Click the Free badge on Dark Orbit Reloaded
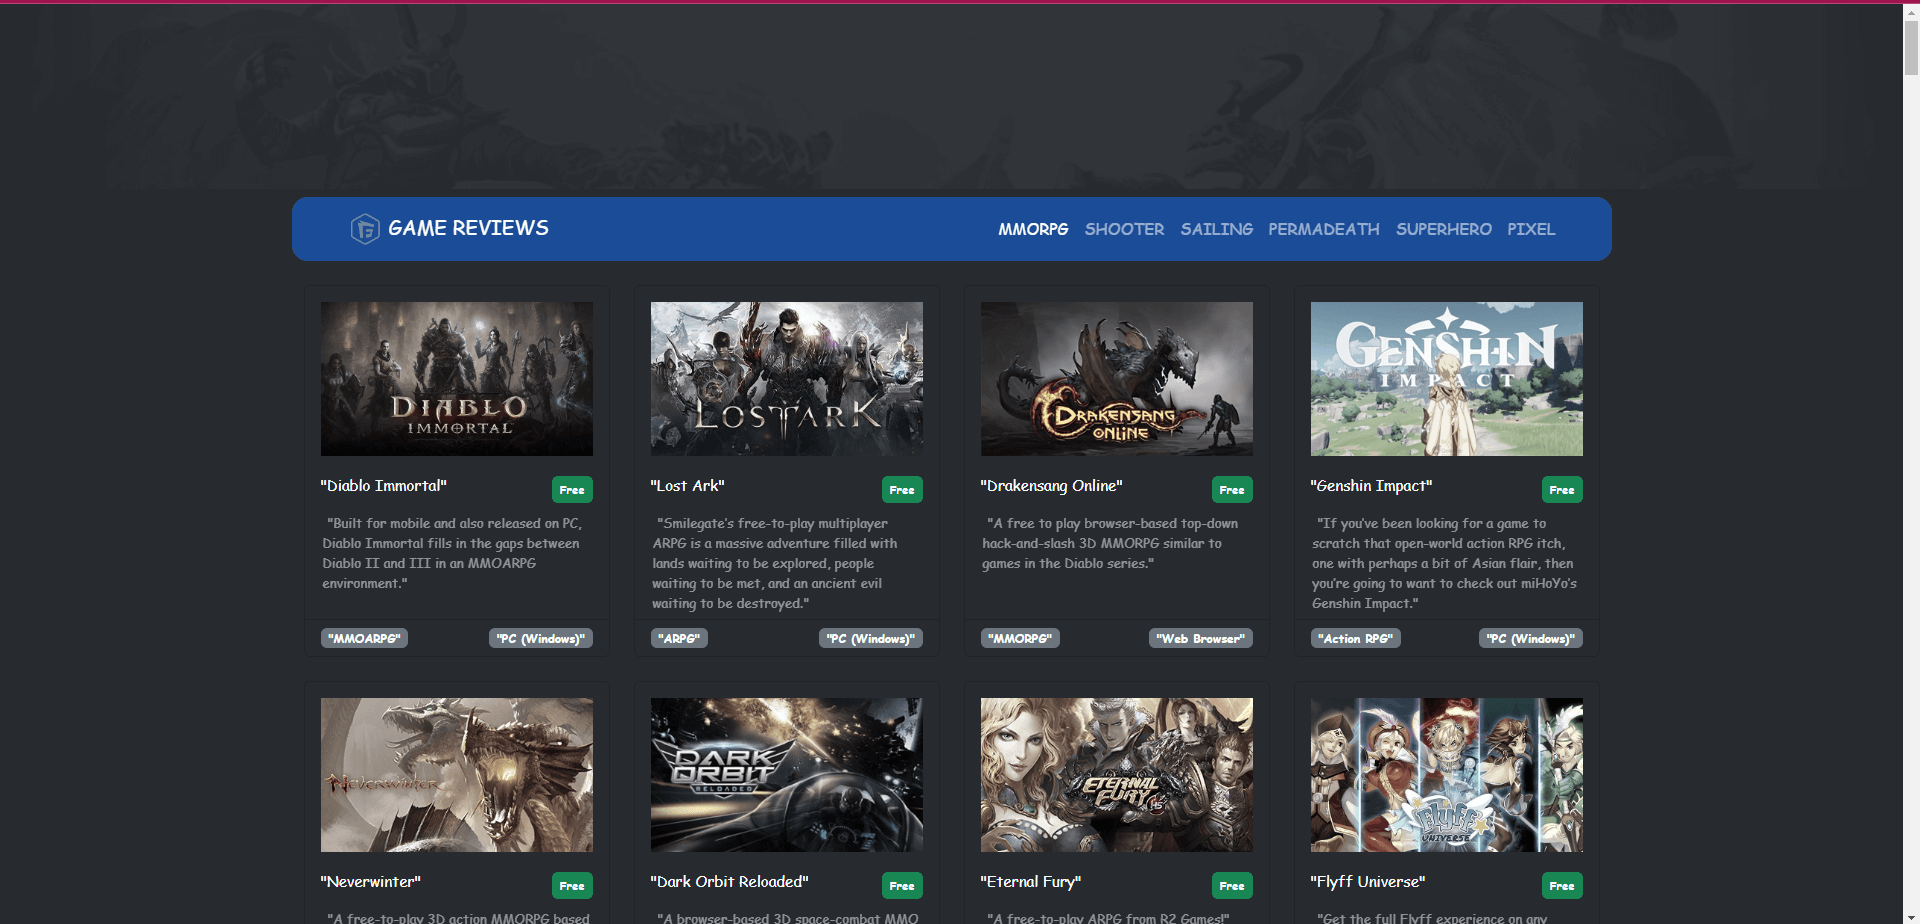Image resolution: width=1920 pixels, height=924 pixels. pos(902,886)
